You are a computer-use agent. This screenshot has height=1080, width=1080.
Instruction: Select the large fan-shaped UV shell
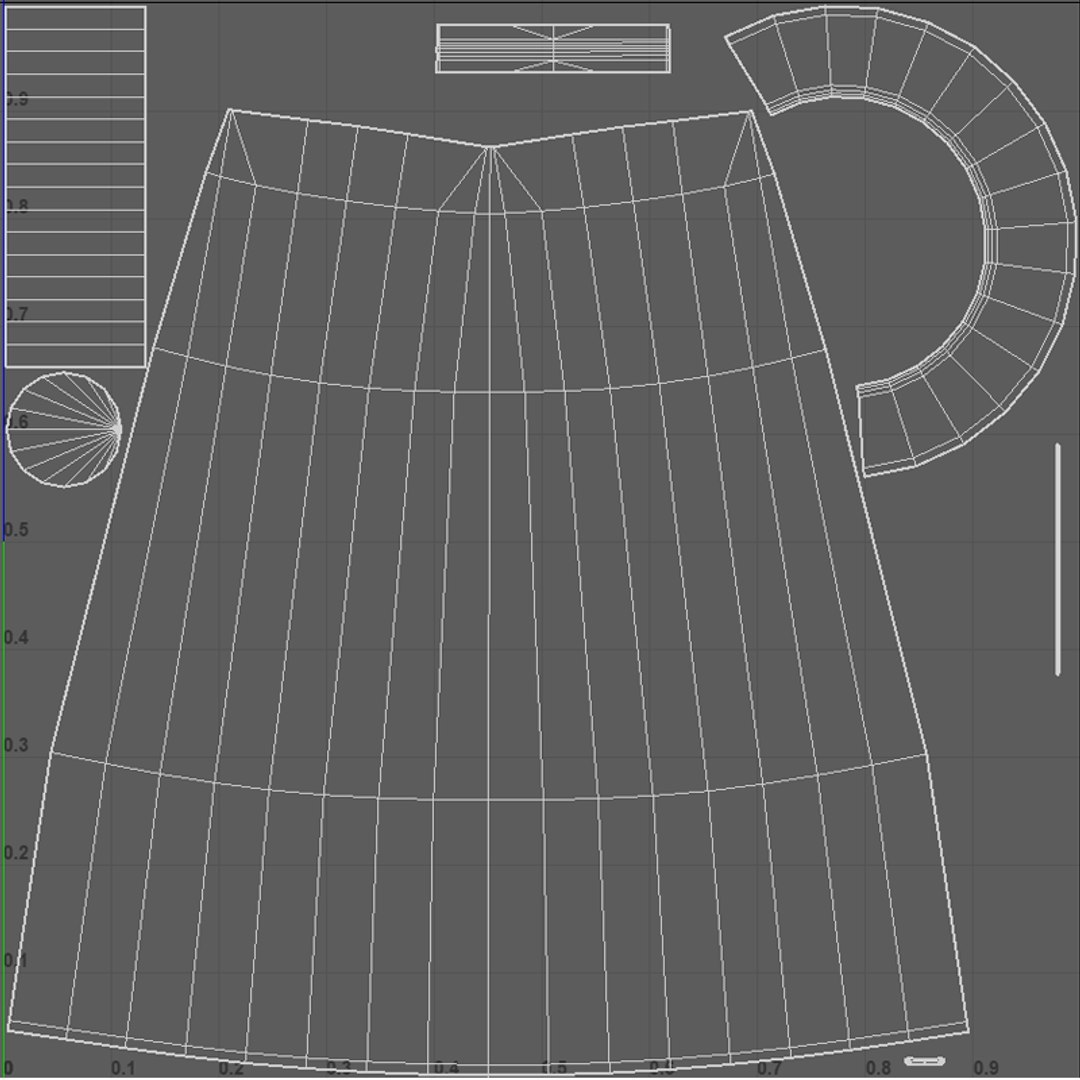click(x=488, y=592)
